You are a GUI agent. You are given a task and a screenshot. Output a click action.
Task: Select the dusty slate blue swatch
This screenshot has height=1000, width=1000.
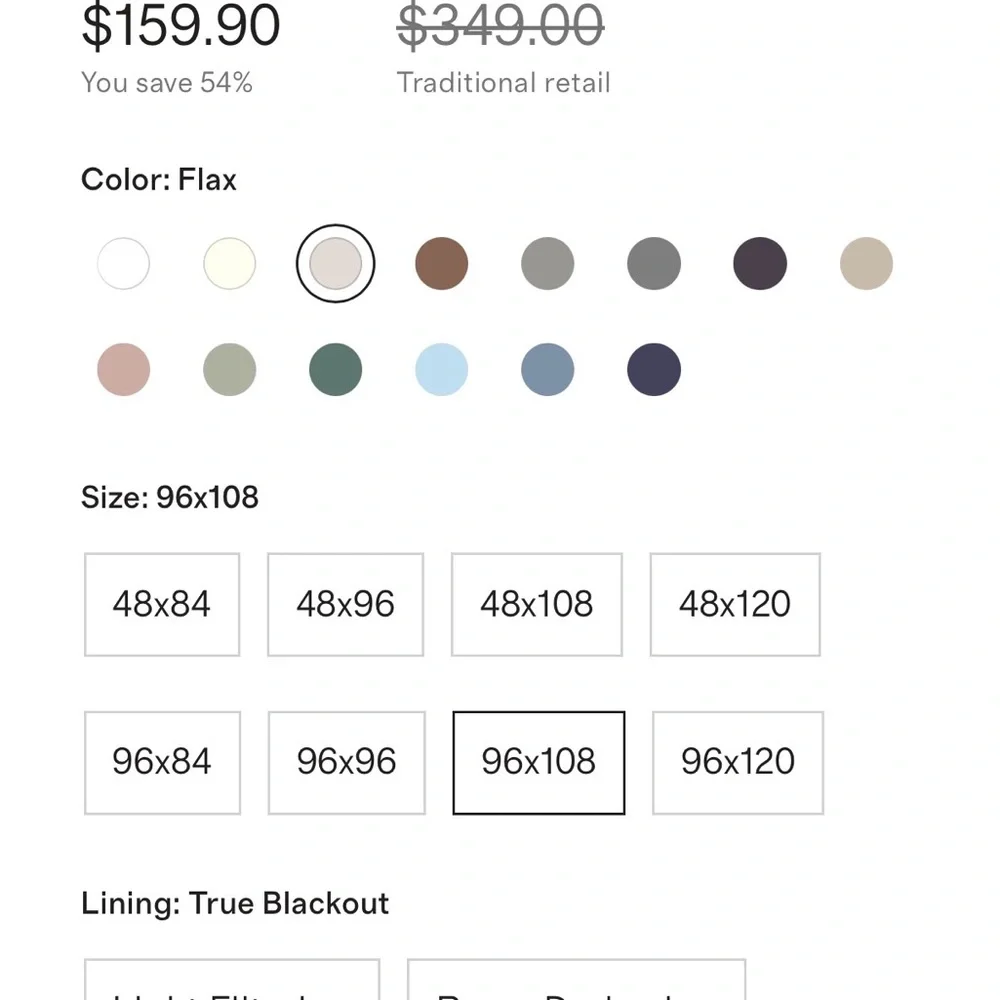click(x=547, y=369)
